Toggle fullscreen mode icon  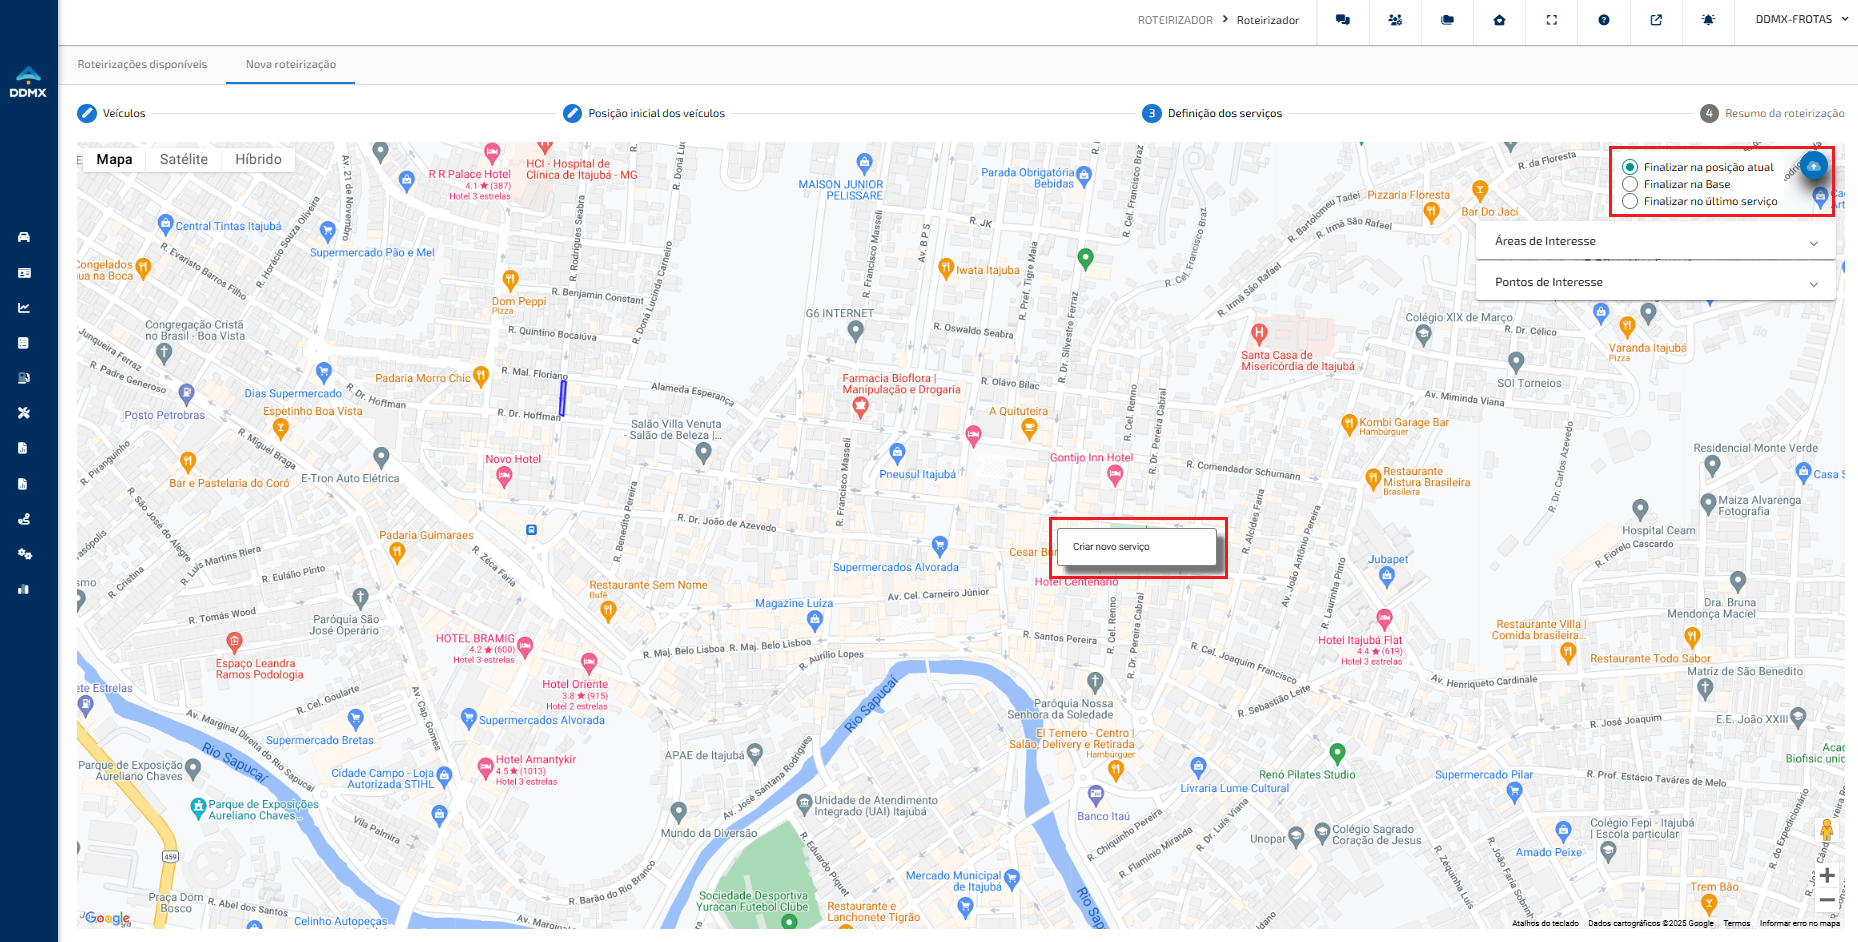point(1552,20)
